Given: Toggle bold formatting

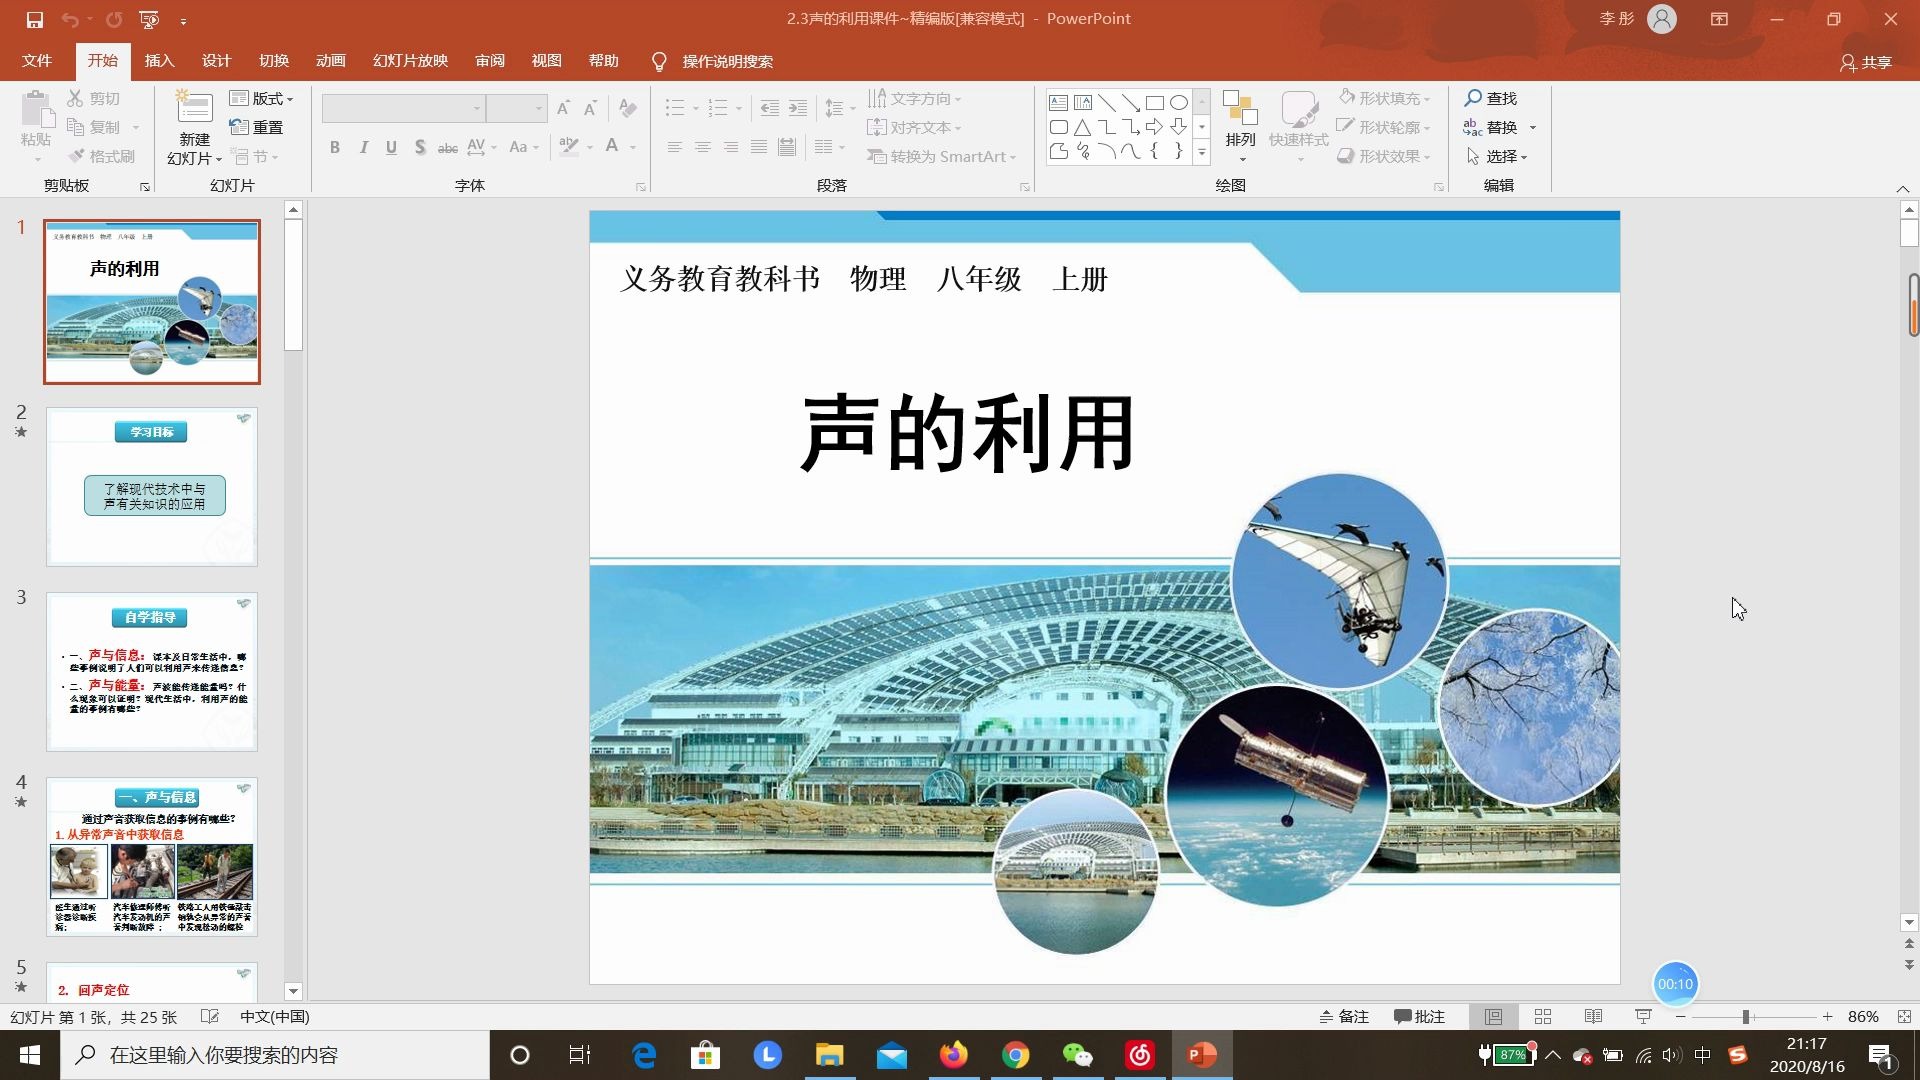Looking at the screenshot, I should pos(335,147).
